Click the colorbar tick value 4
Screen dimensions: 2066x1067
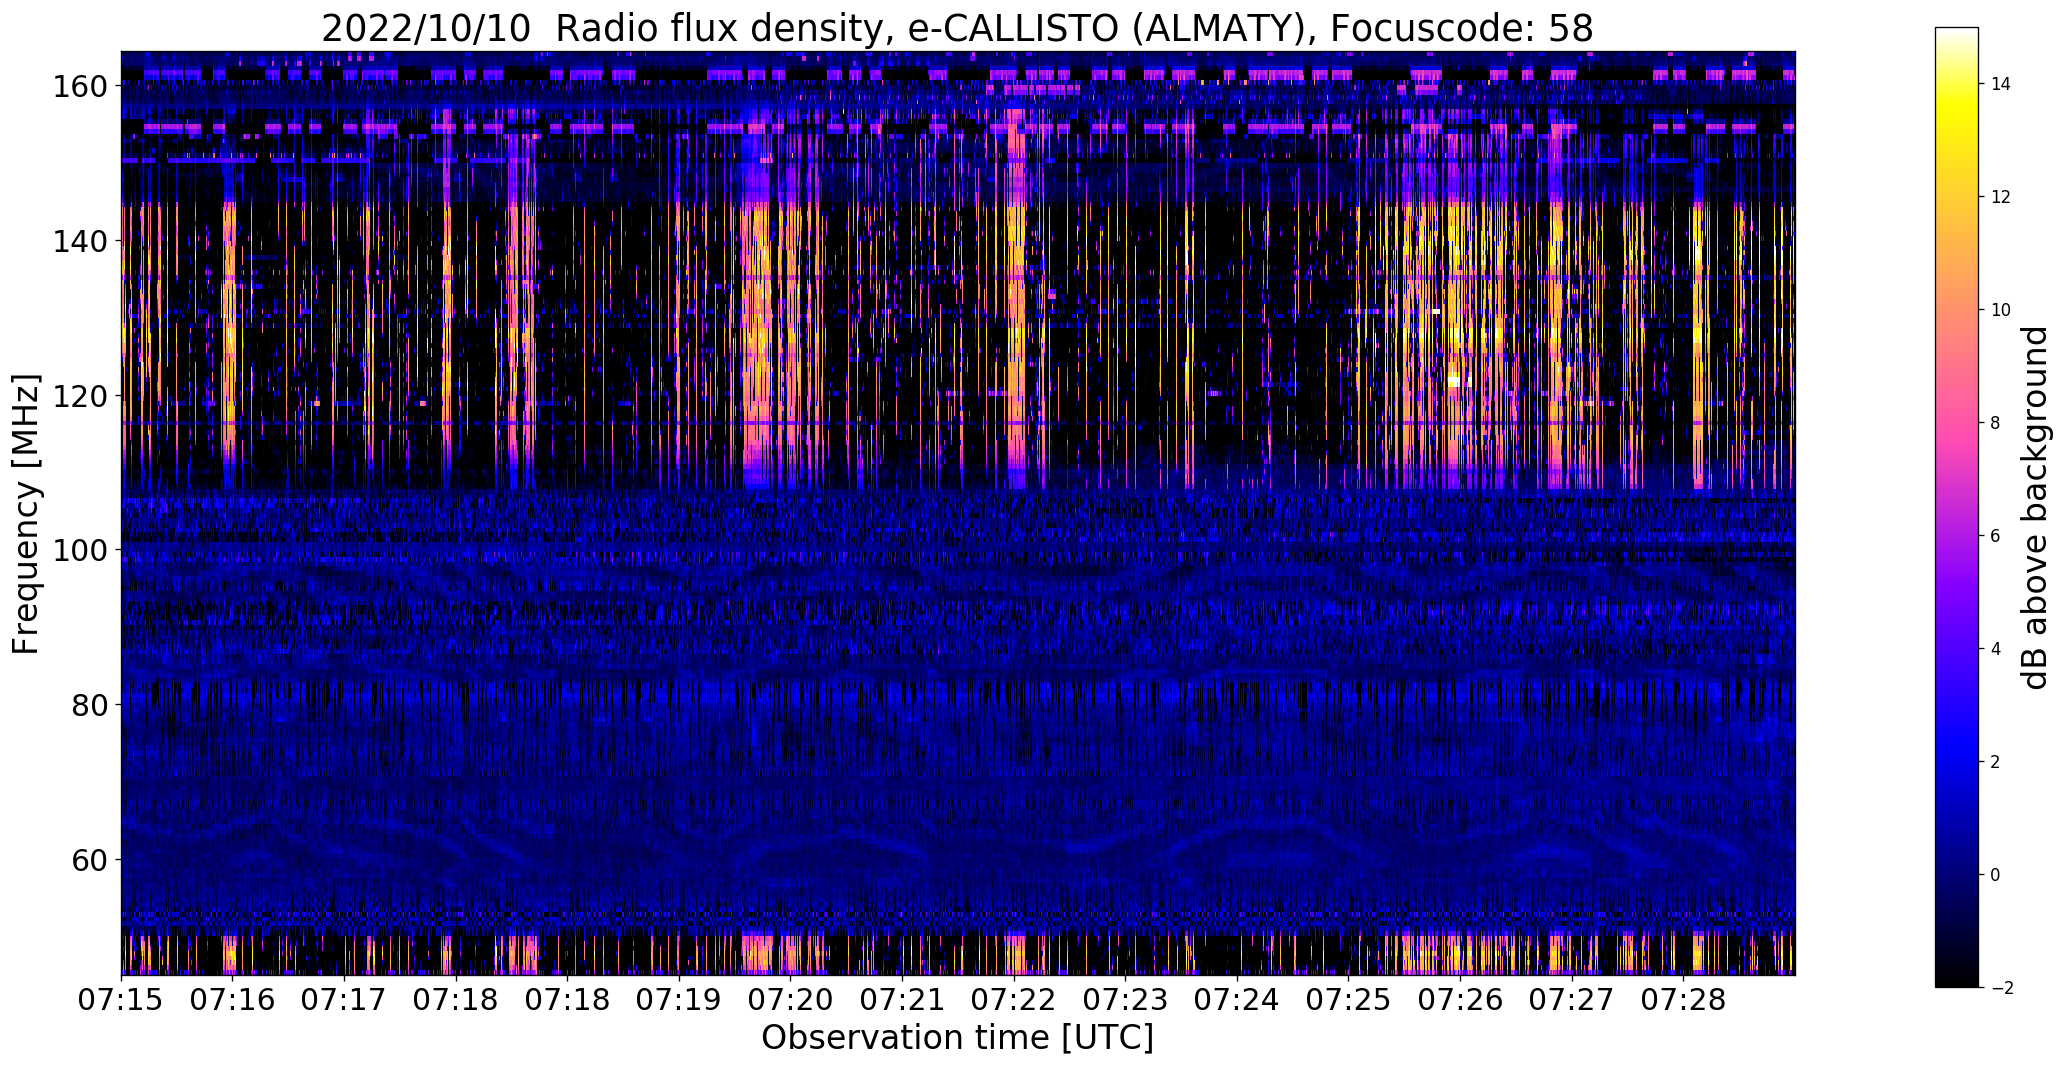pyautogui.click(x=1996, y=649)
